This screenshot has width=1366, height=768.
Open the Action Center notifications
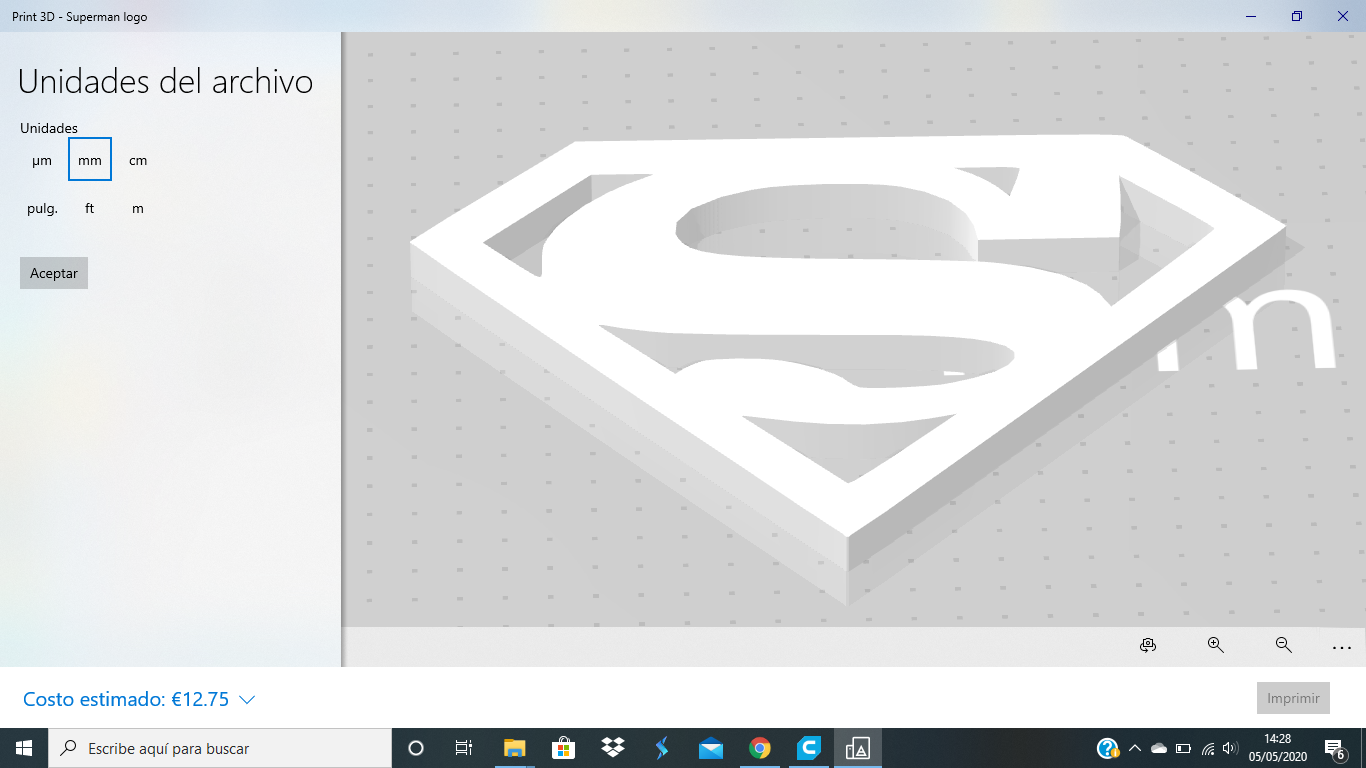(x=1334, y=748)
